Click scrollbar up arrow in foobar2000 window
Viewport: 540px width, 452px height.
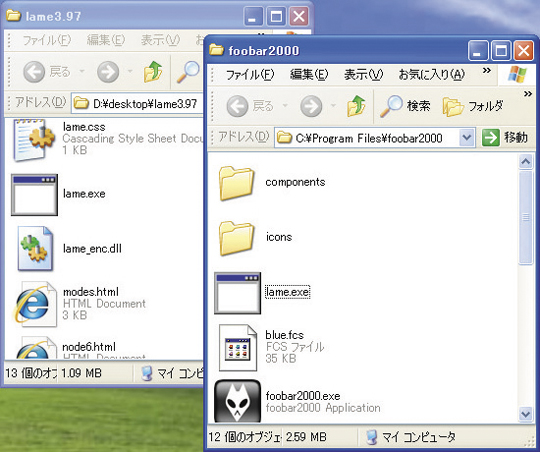(x=526, y=162)
